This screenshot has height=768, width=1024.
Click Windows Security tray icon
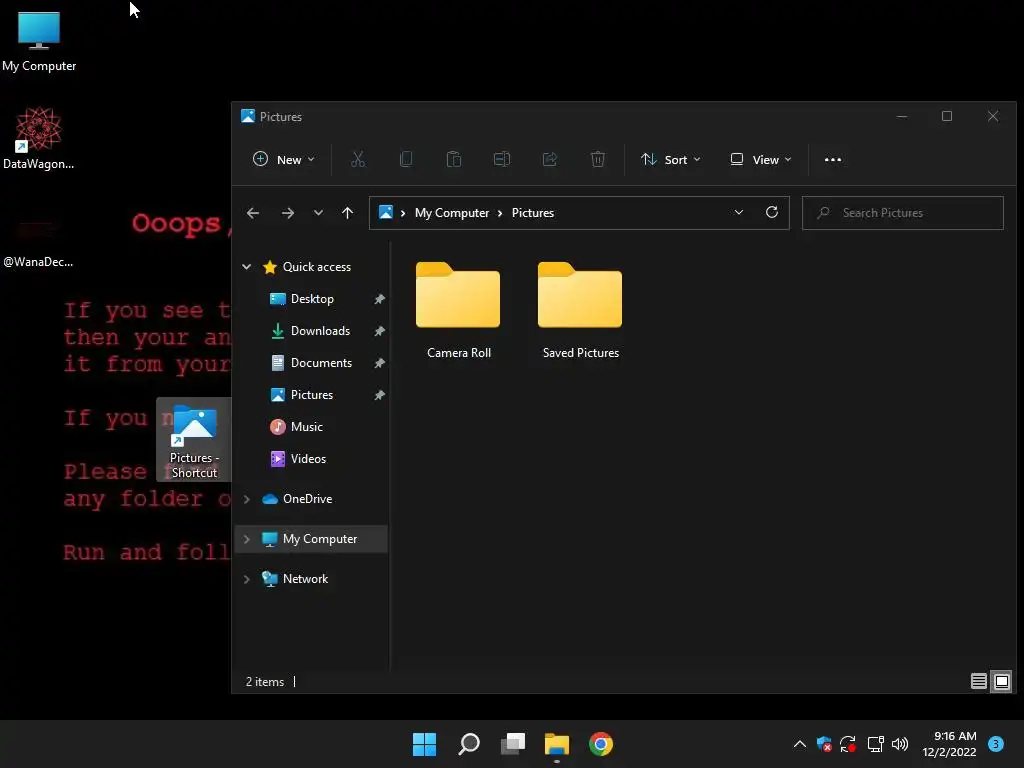pyautogui.click(x=824, y=744)
